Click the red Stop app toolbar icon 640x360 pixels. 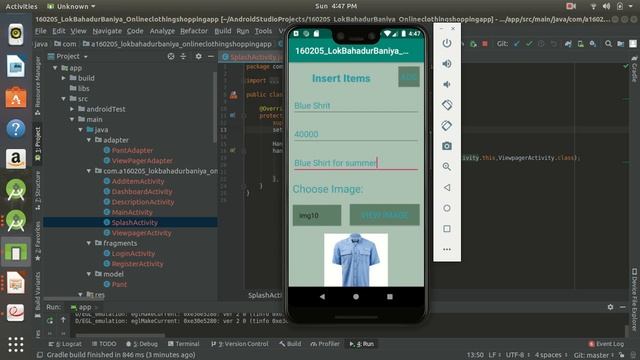(485, 44)
